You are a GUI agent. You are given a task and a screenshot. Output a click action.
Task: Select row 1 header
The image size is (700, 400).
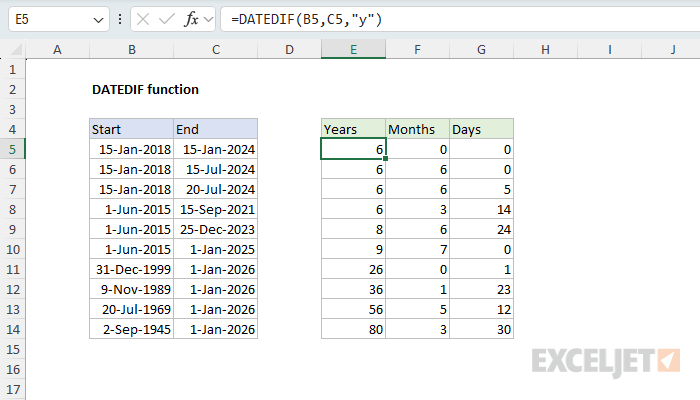click(12, 70)
